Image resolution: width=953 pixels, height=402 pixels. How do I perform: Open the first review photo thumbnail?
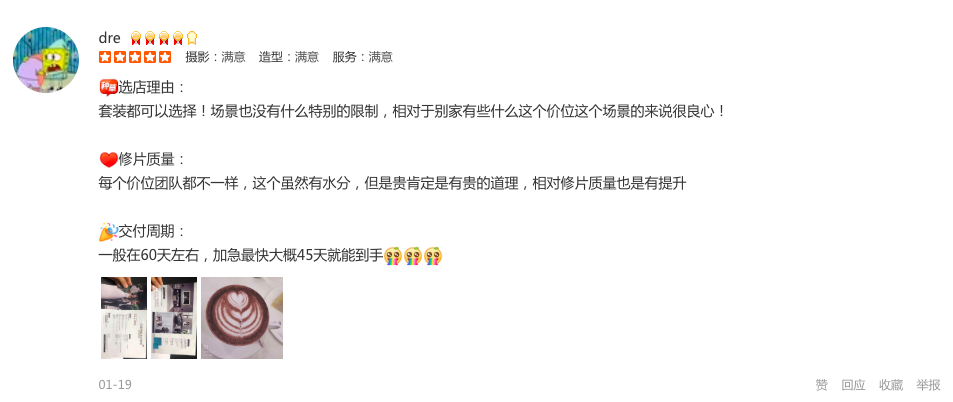pos(124,318)
